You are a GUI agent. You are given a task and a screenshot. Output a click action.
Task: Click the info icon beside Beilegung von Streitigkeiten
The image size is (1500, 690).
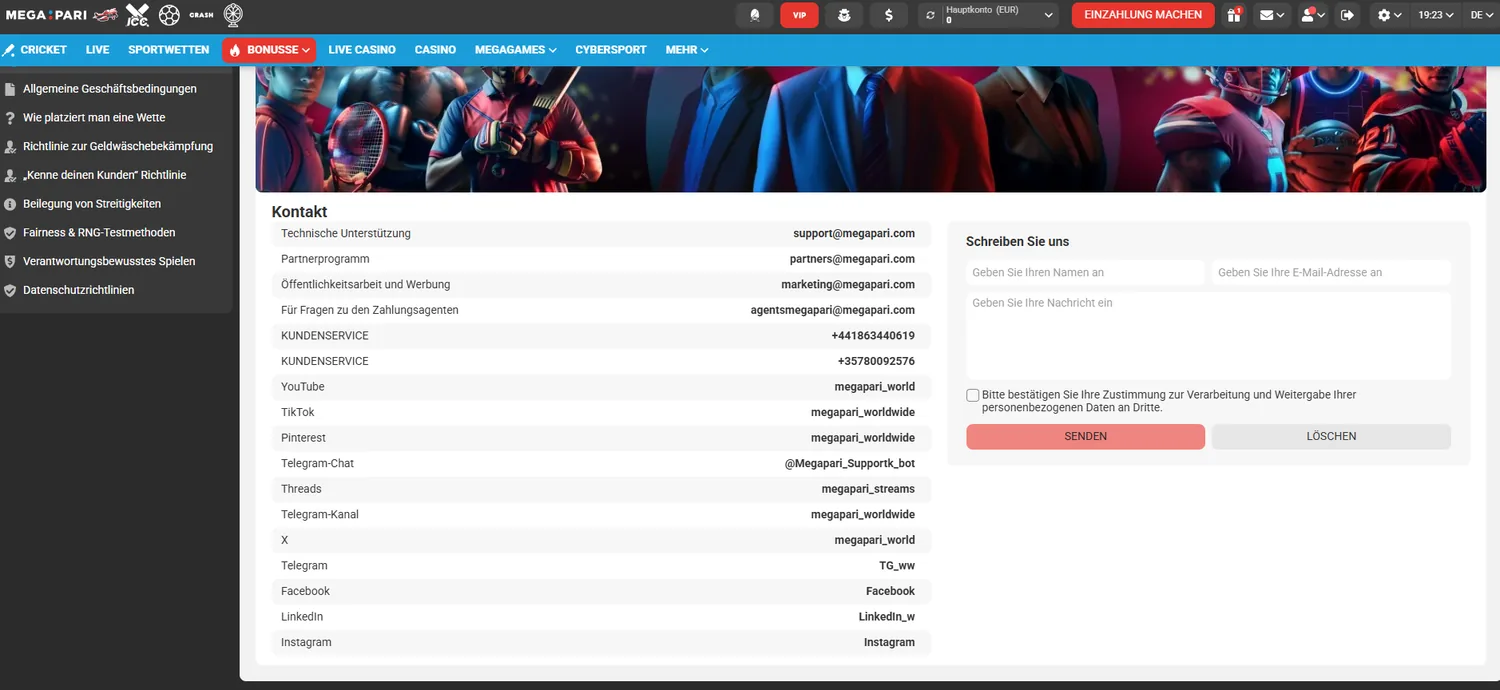(x=10, y=204)
